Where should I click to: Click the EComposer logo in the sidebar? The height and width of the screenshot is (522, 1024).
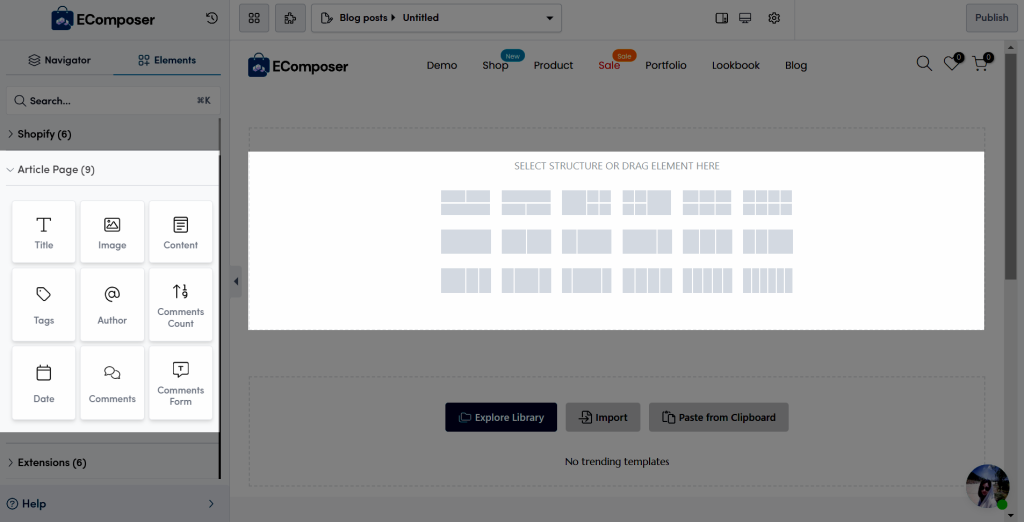[x=103, y=19]
